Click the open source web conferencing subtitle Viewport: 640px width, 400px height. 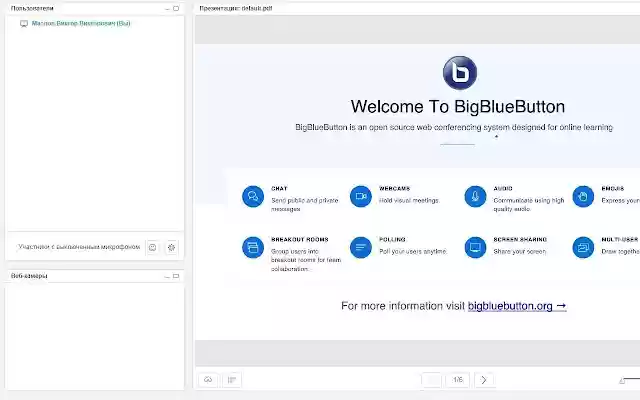click(454, 127)
